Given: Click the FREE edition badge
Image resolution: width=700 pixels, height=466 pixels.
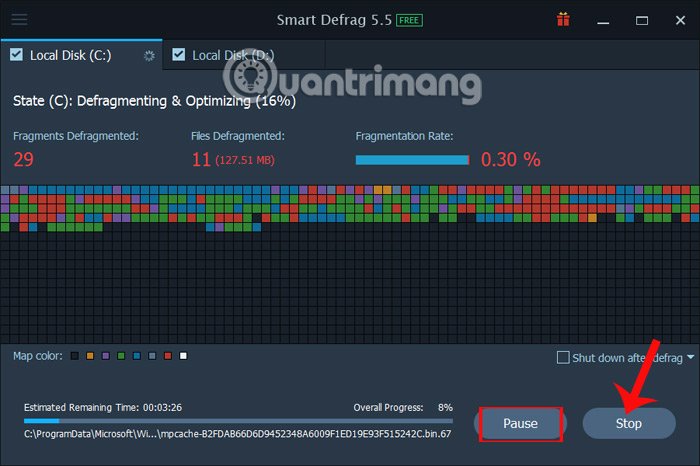Looking at the screenshot, I should coord(409,20).
